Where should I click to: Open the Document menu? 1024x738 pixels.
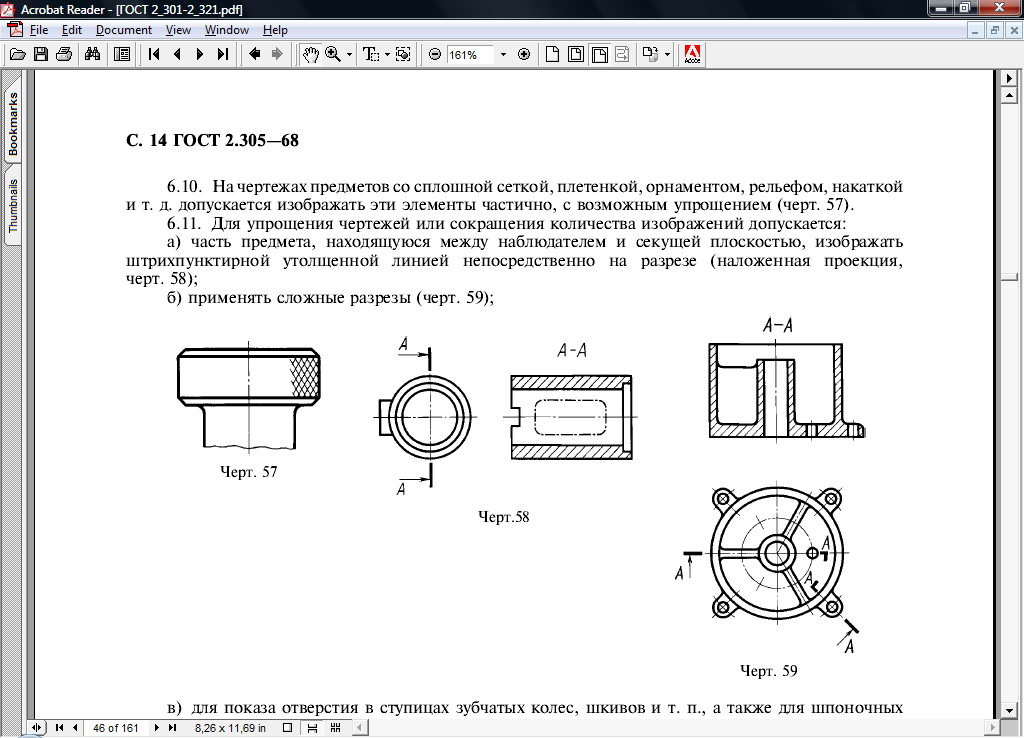pyautogui.click(x=124, y=30)
